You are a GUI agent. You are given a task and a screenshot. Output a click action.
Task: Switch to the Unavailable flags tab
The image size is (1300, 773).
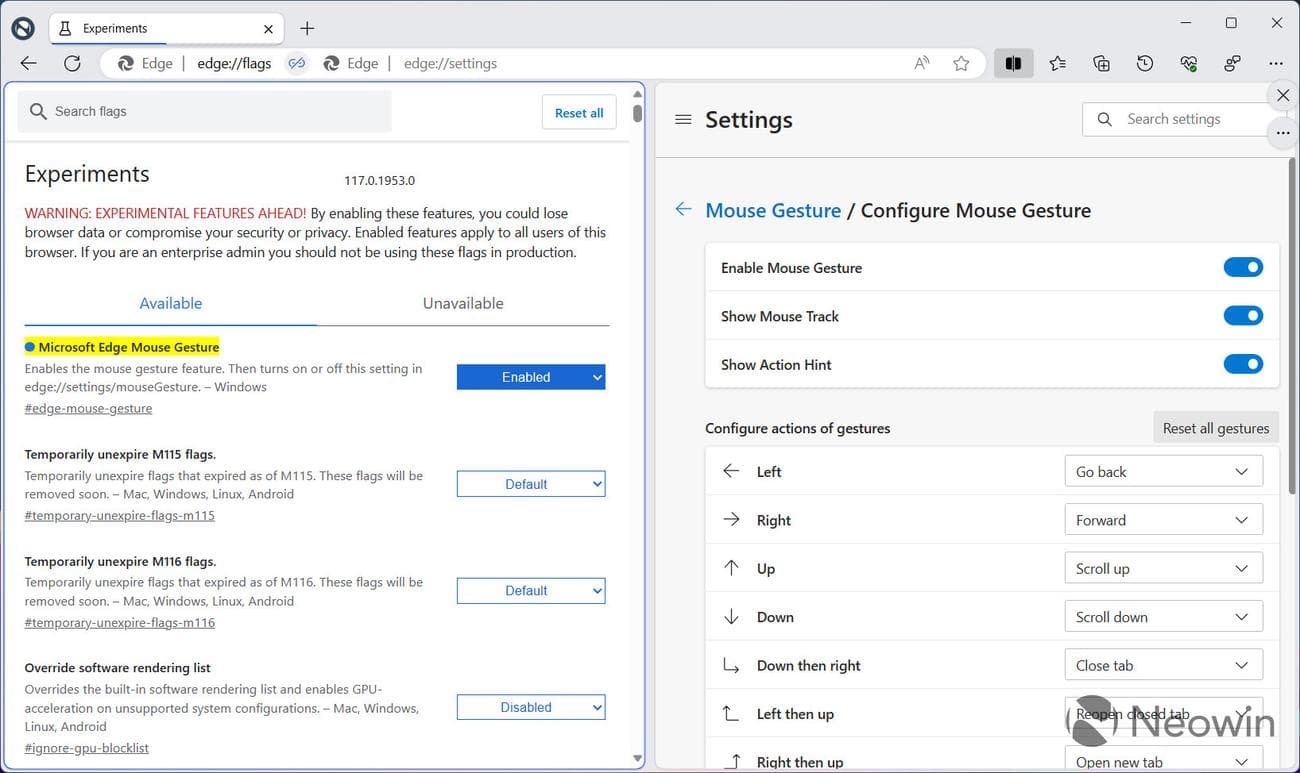pos(462,304)
